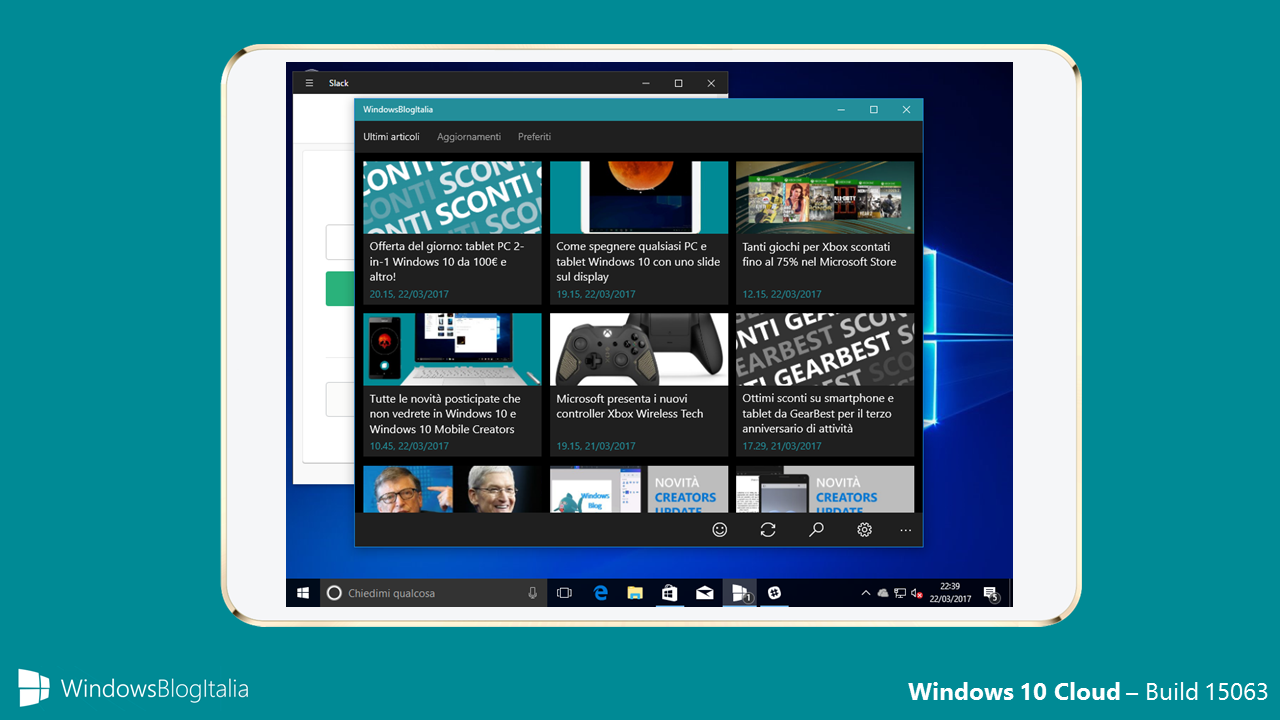
Task: Switch to Preferiti tab
Action: 534,137
